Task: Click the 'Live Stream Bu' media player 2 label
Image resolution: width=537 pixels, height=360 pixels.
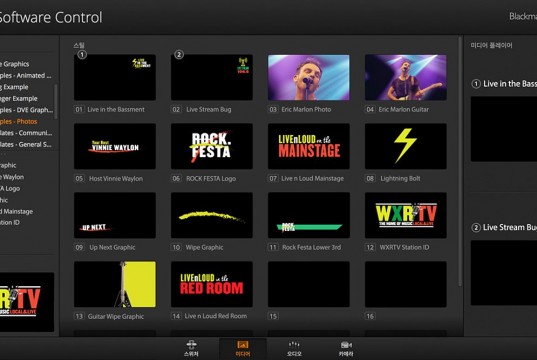Action: pos(510,227)
